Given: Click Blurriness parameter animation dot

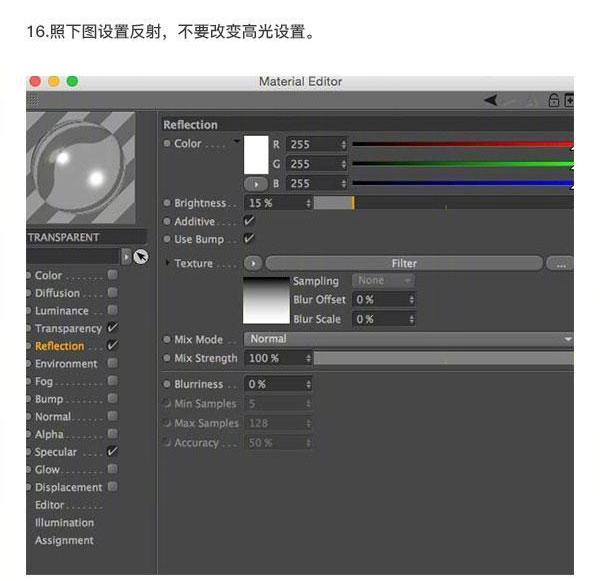Looking at the screenshot, I should tap(167, 384).
